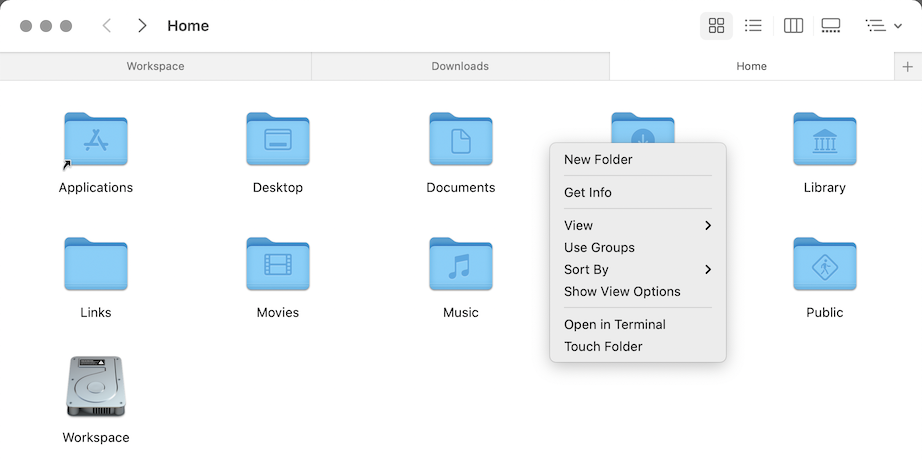Screen dimensions: 922x461
Task: Switch to column view
Action: 794,26
